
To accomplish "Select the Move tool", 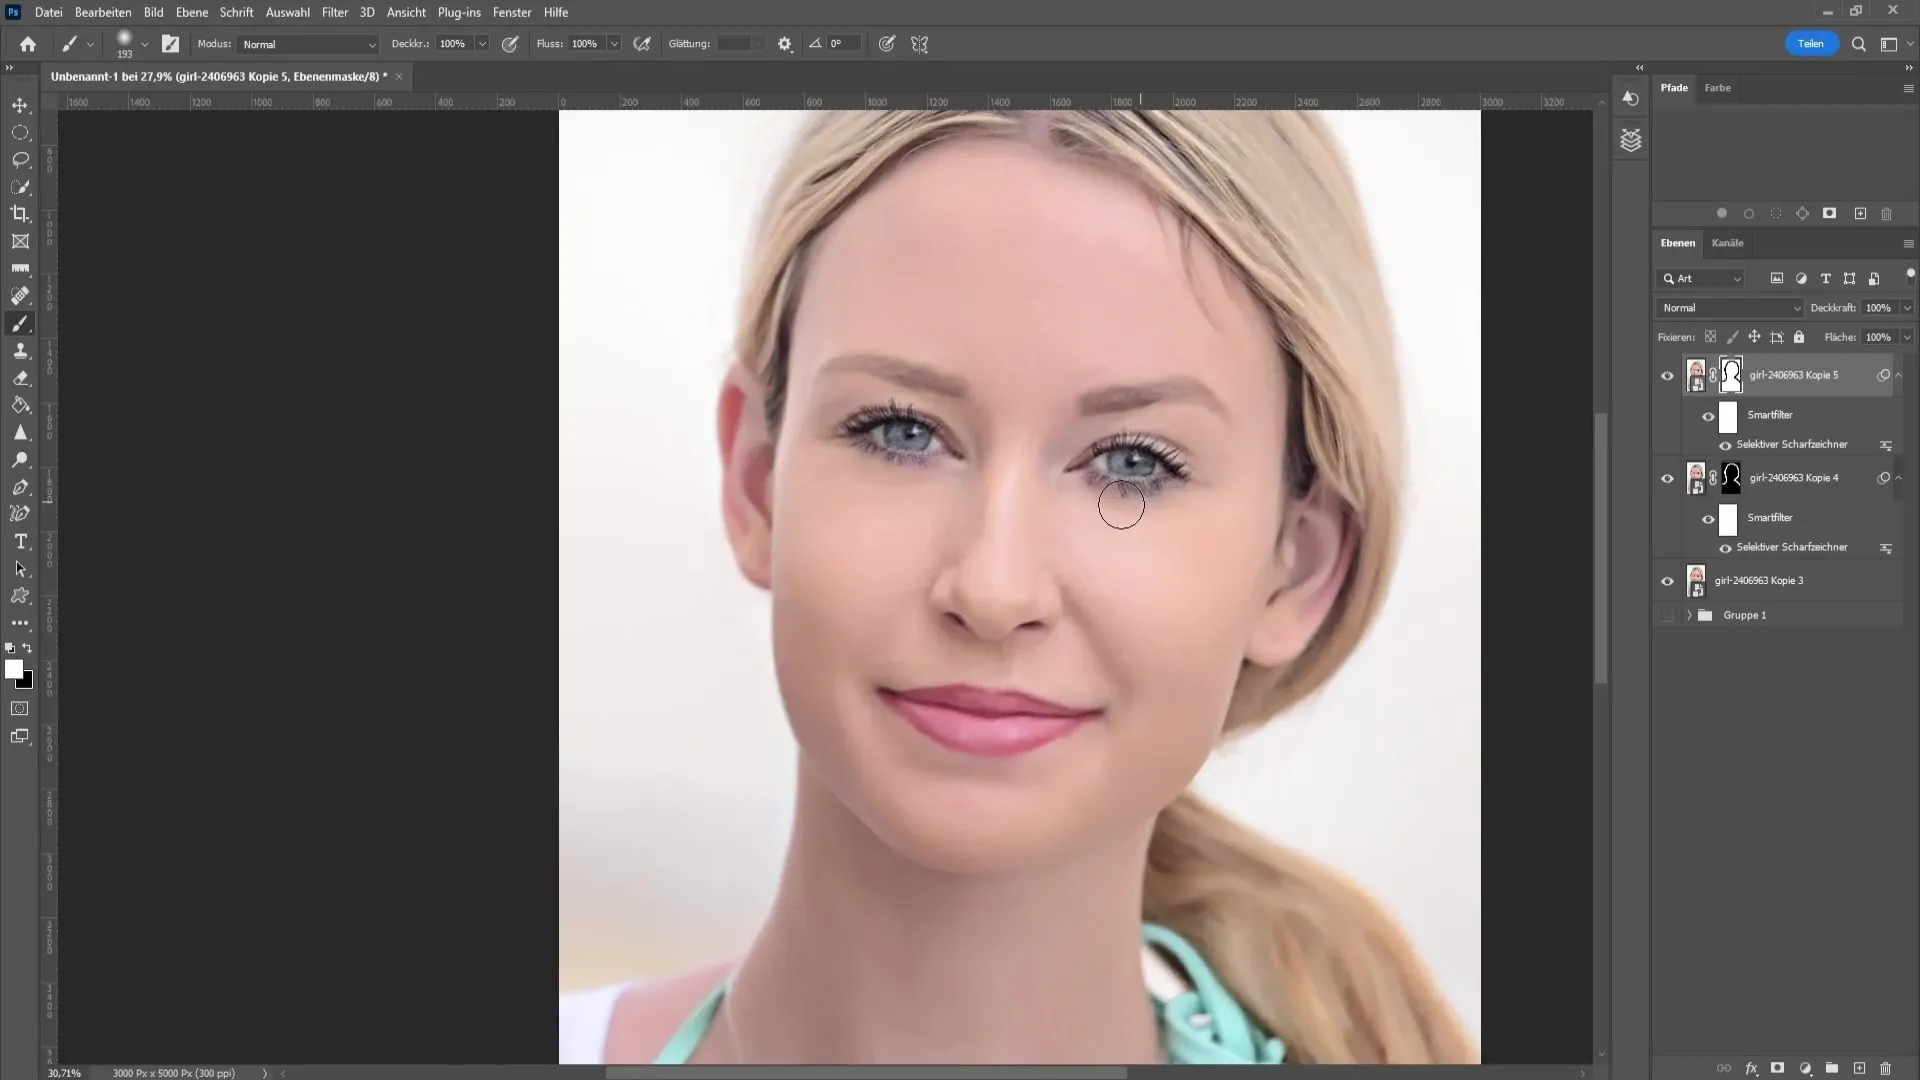I will click(x=20, y=105).
